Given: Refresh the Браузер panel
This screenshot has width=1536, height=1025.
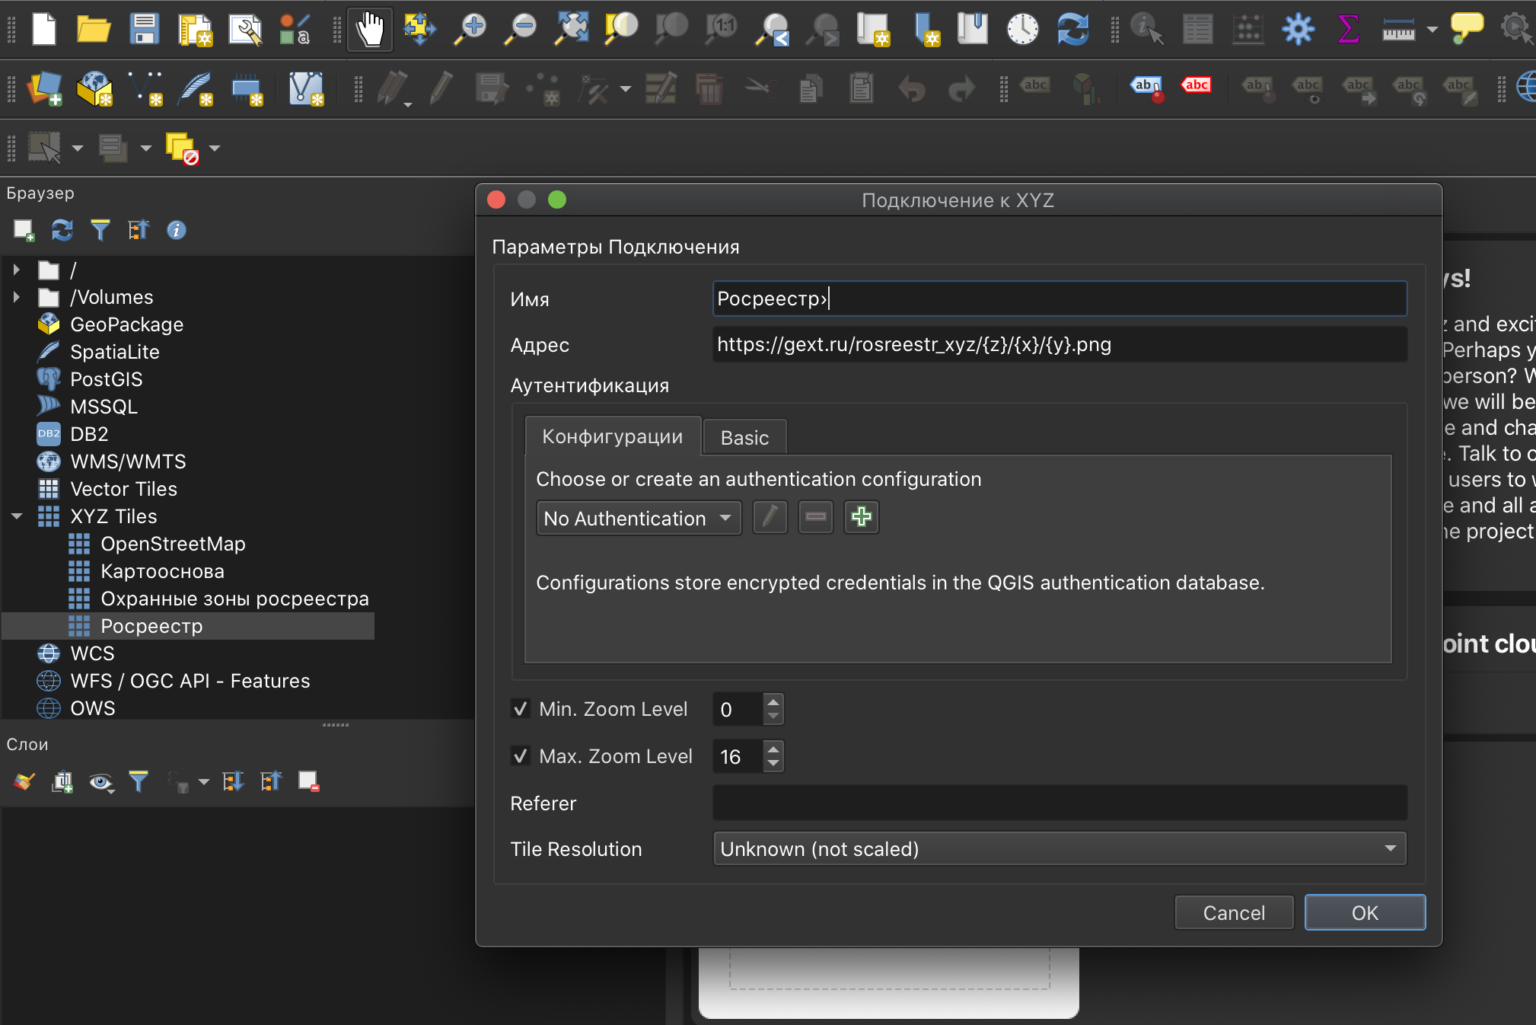Looking at the screenshot, I should pos(62,230).
